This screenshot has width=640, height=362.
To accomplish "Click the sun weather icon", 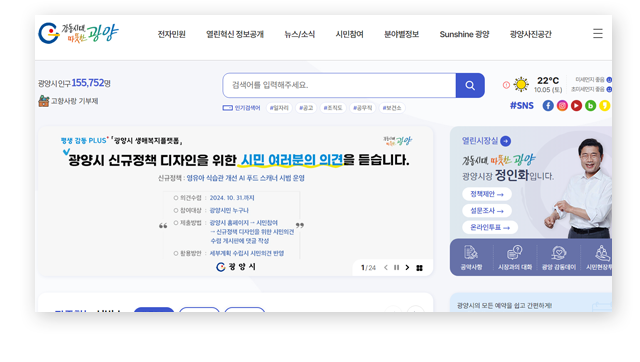I will pyautogui.click(x=521, y=84).
